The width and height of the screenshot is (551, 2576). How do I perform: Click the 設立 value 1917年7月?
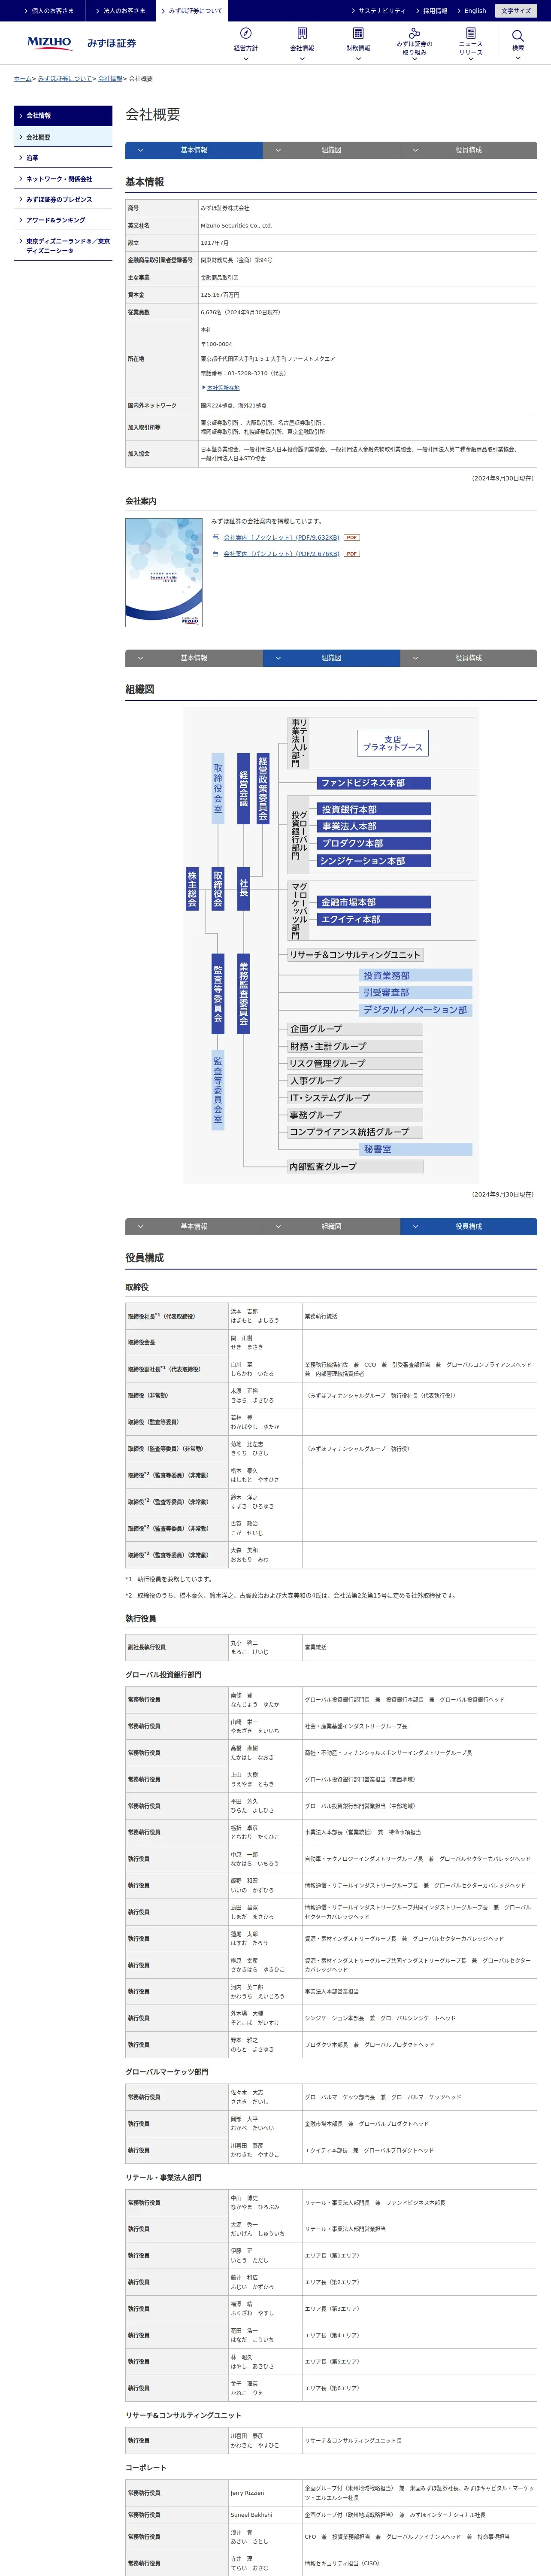214,242
